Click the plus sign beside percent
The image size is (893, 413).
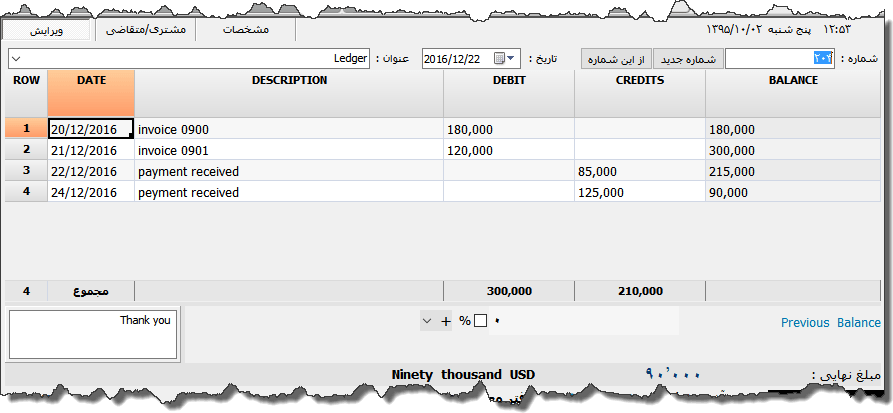pos(446,321)
